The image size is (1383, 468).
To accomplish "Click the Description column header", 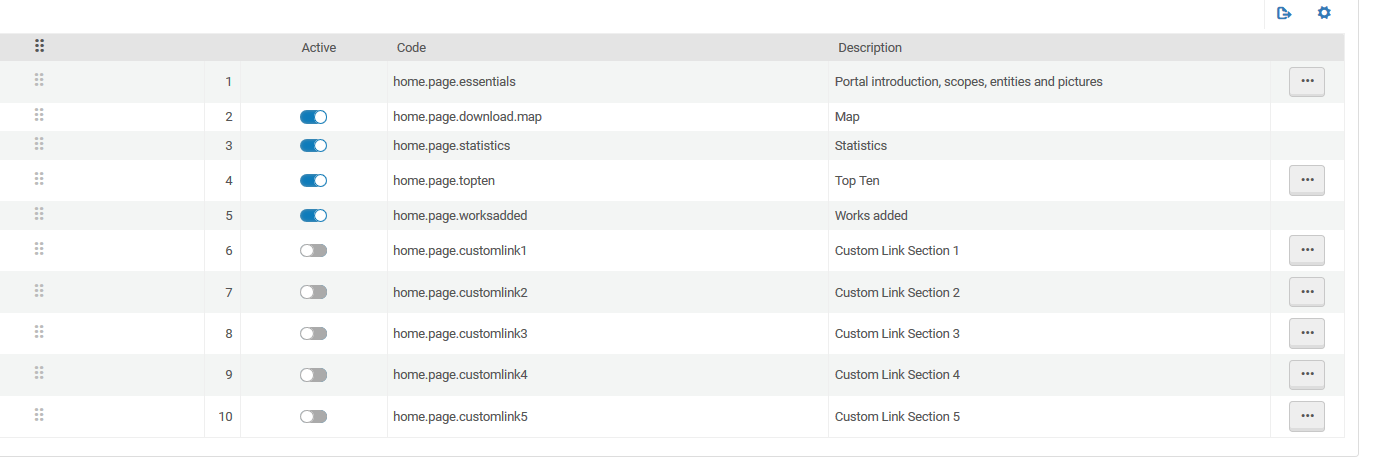I will pos(869,48).
